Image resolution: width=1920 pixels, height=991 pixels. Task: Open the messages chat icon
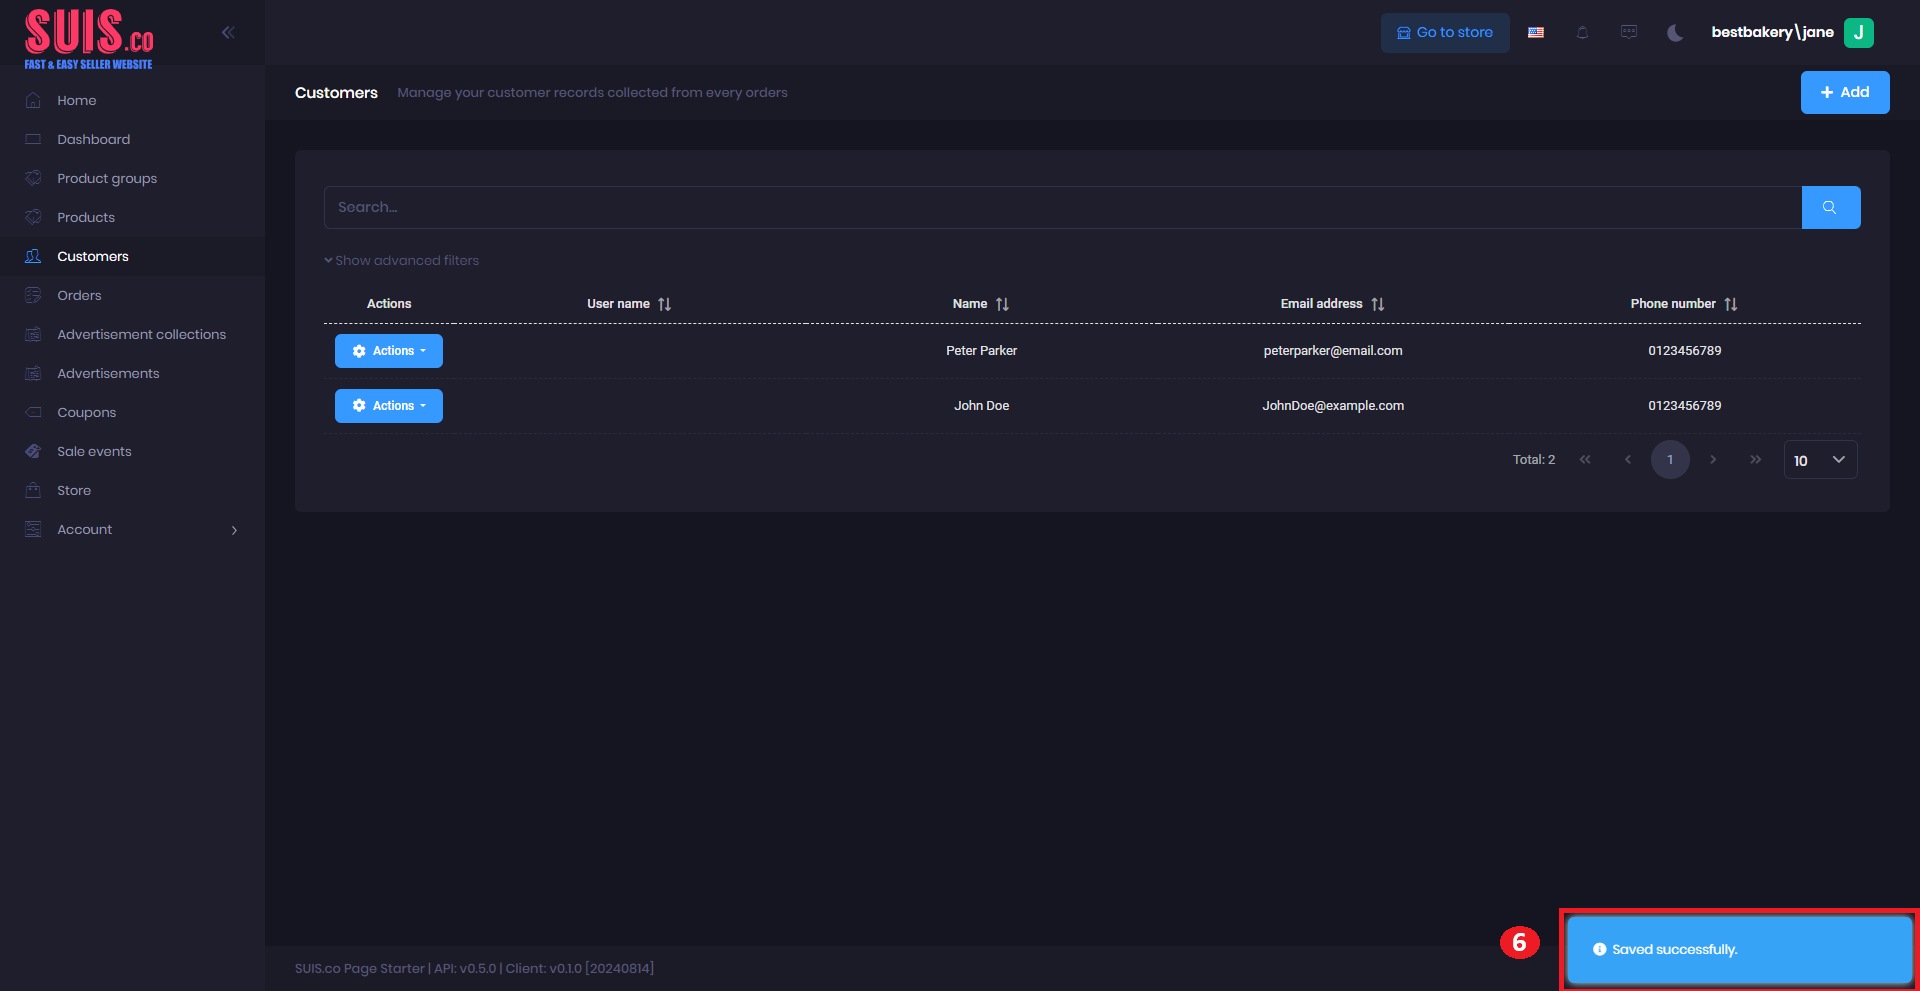pyautogui.click(x=1629, y=32)
